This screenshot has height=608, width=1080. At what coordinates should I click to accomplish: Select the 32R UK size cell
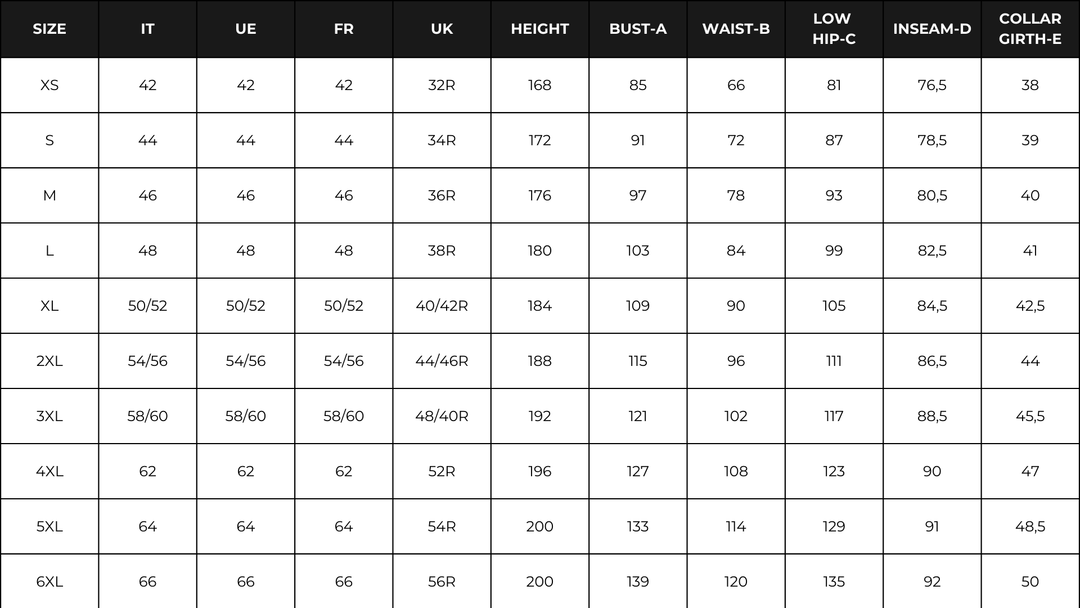coord(441,85)
